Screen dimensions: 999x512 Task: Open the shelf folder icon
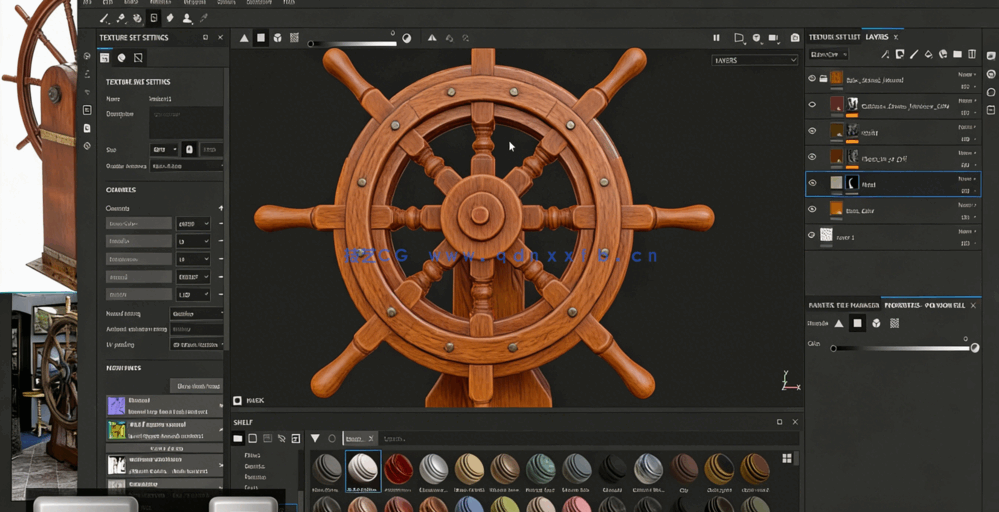click(x=238, y=438)
